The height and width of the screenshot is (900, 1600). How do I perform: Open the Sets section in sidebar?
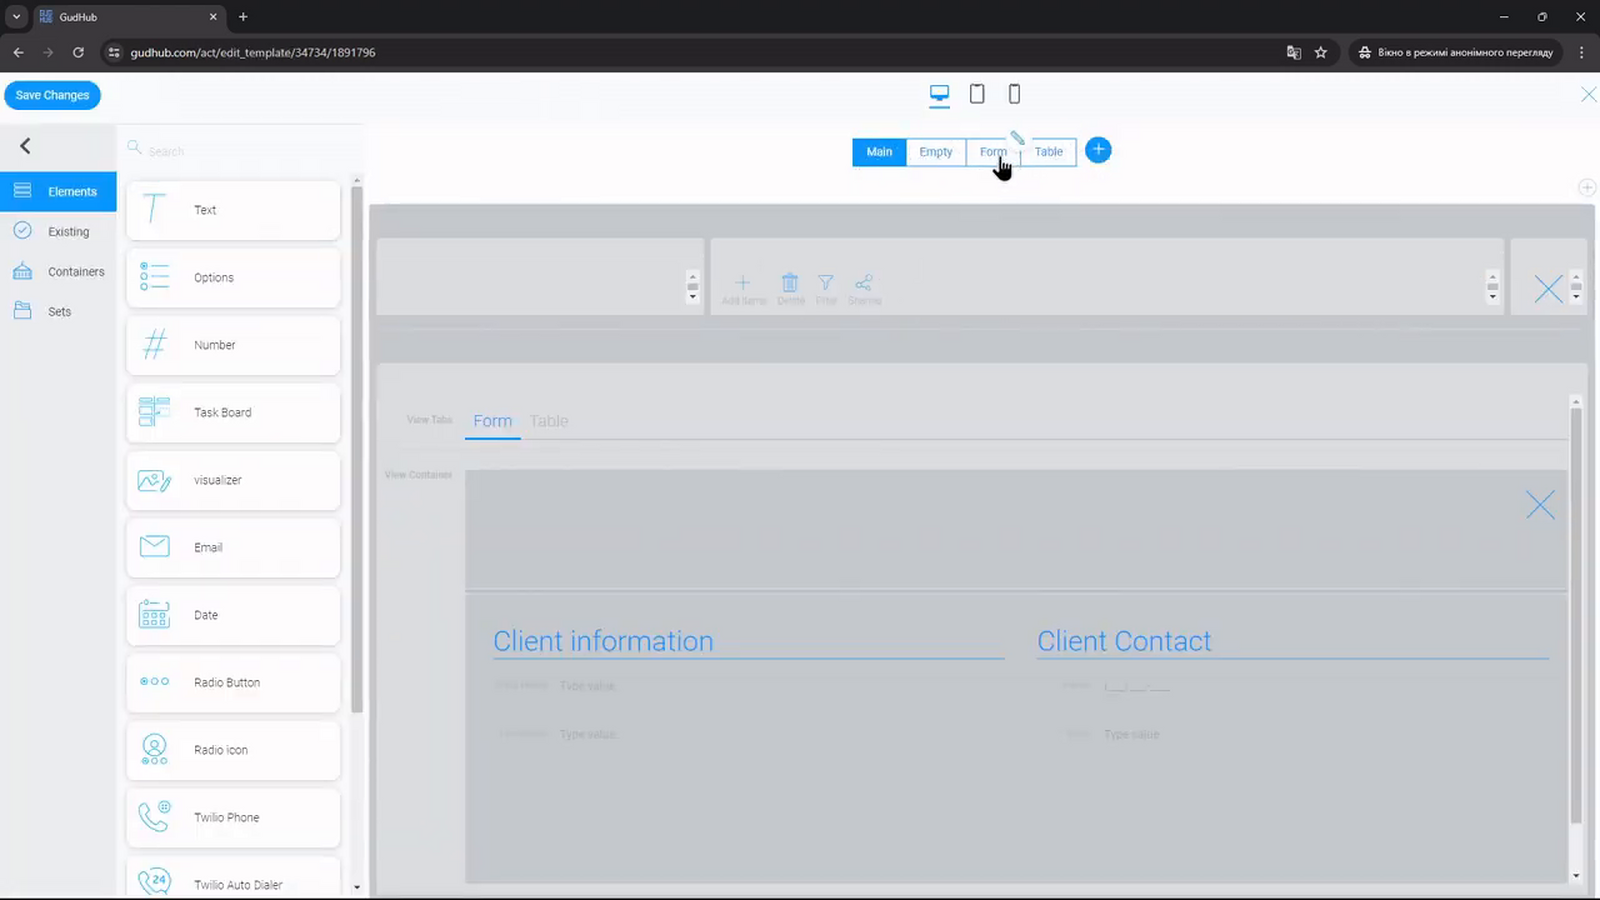coord(58,311)
